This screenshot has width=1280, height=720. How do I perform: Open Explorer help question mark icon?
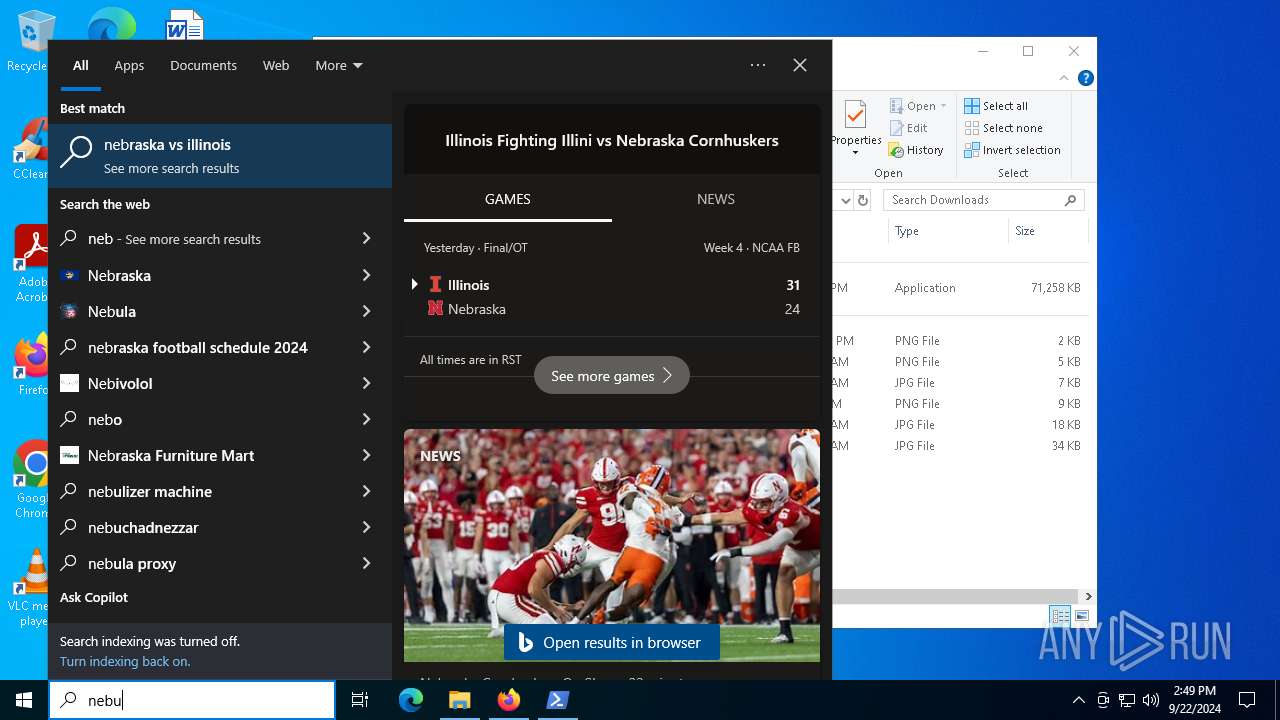click(x=1086, y=78)
